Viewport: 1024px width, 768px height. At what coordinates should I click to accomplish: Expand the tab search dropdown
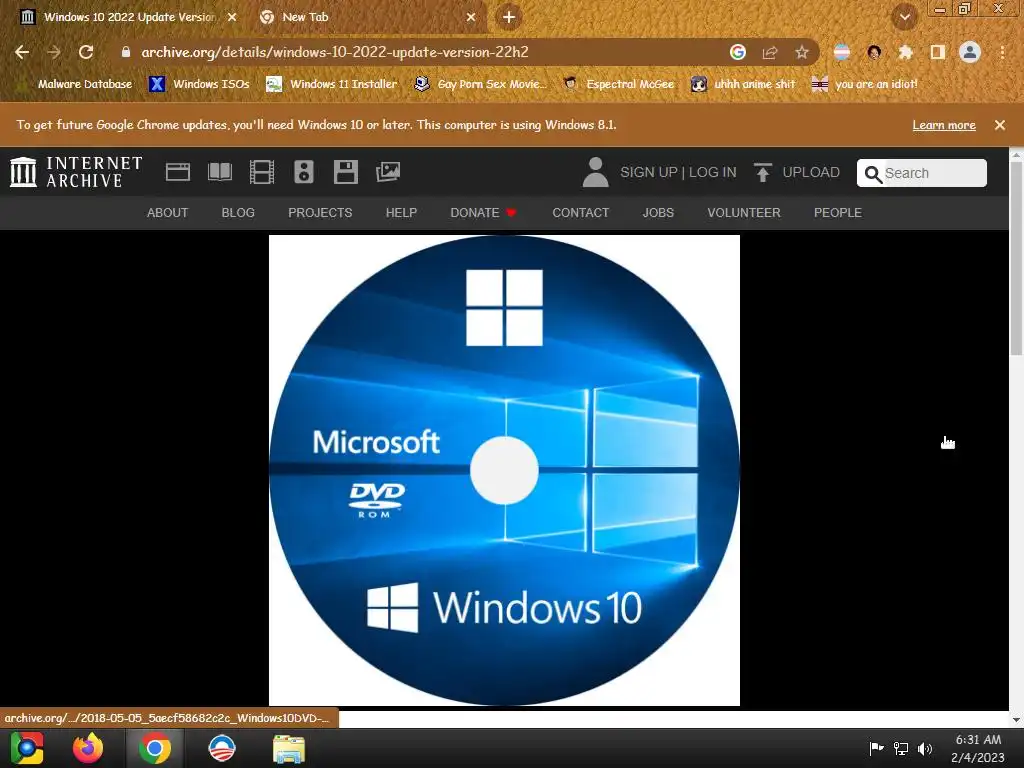tap(905, 18)
